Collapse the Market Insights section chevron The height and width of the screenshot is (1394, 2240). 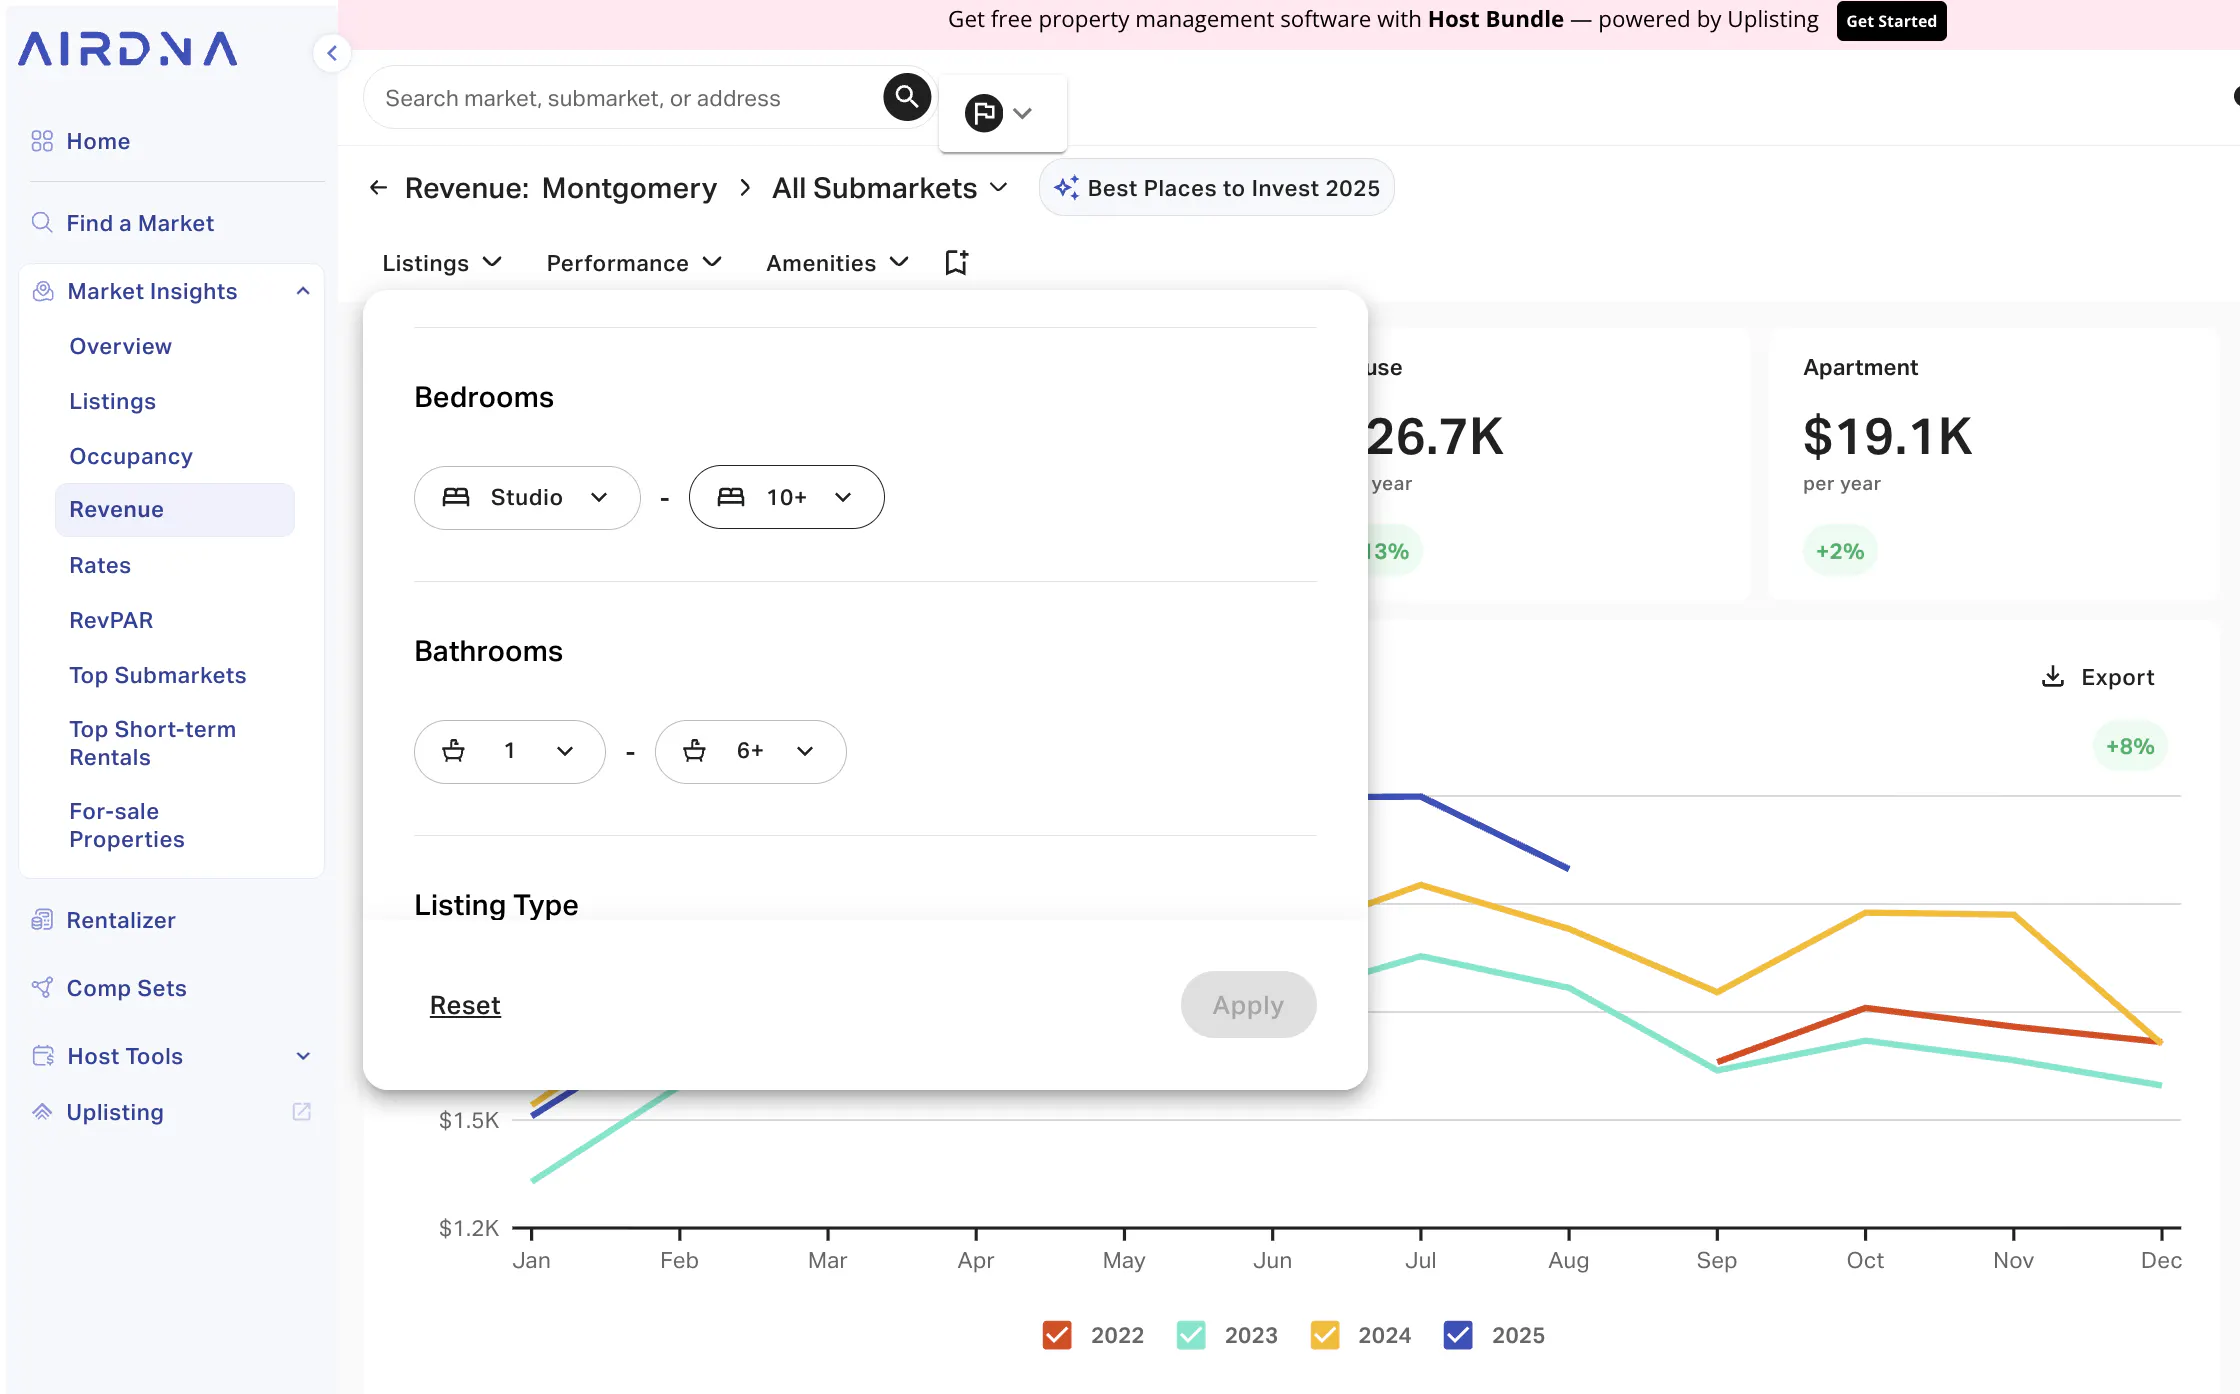[303, 291]
